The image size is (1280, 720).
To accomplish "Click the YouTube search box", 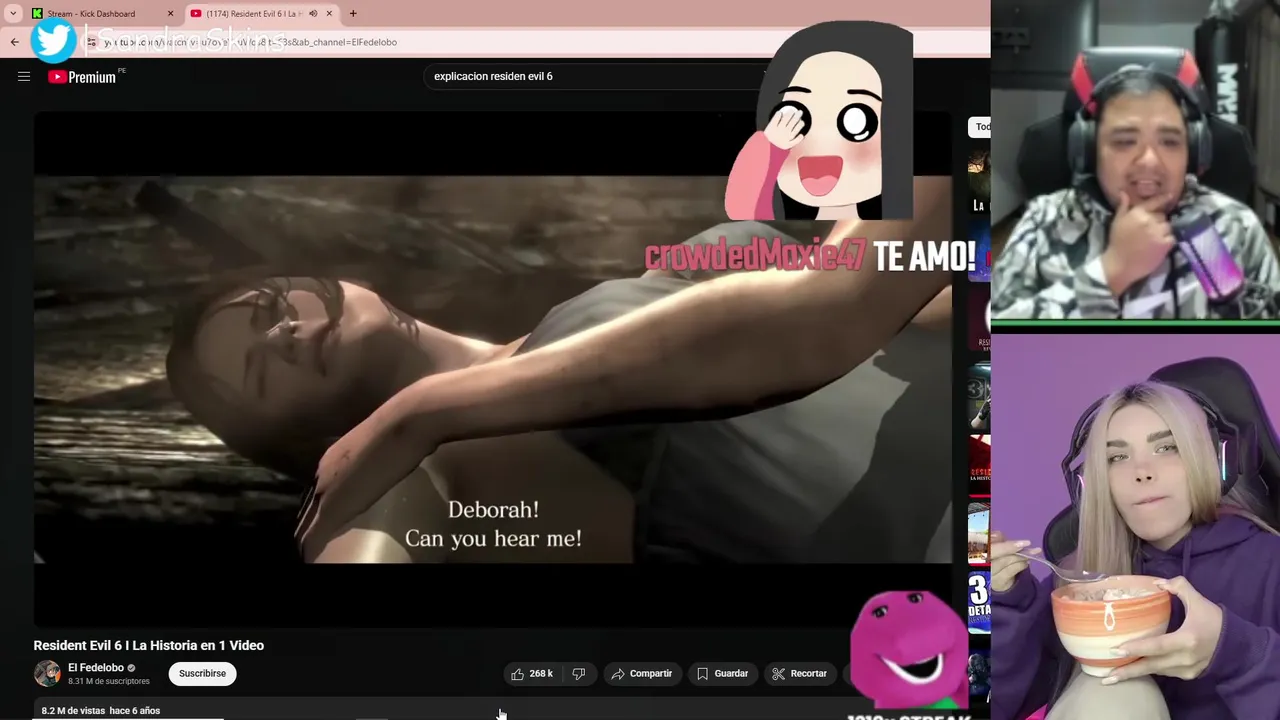I will point(595,76).
